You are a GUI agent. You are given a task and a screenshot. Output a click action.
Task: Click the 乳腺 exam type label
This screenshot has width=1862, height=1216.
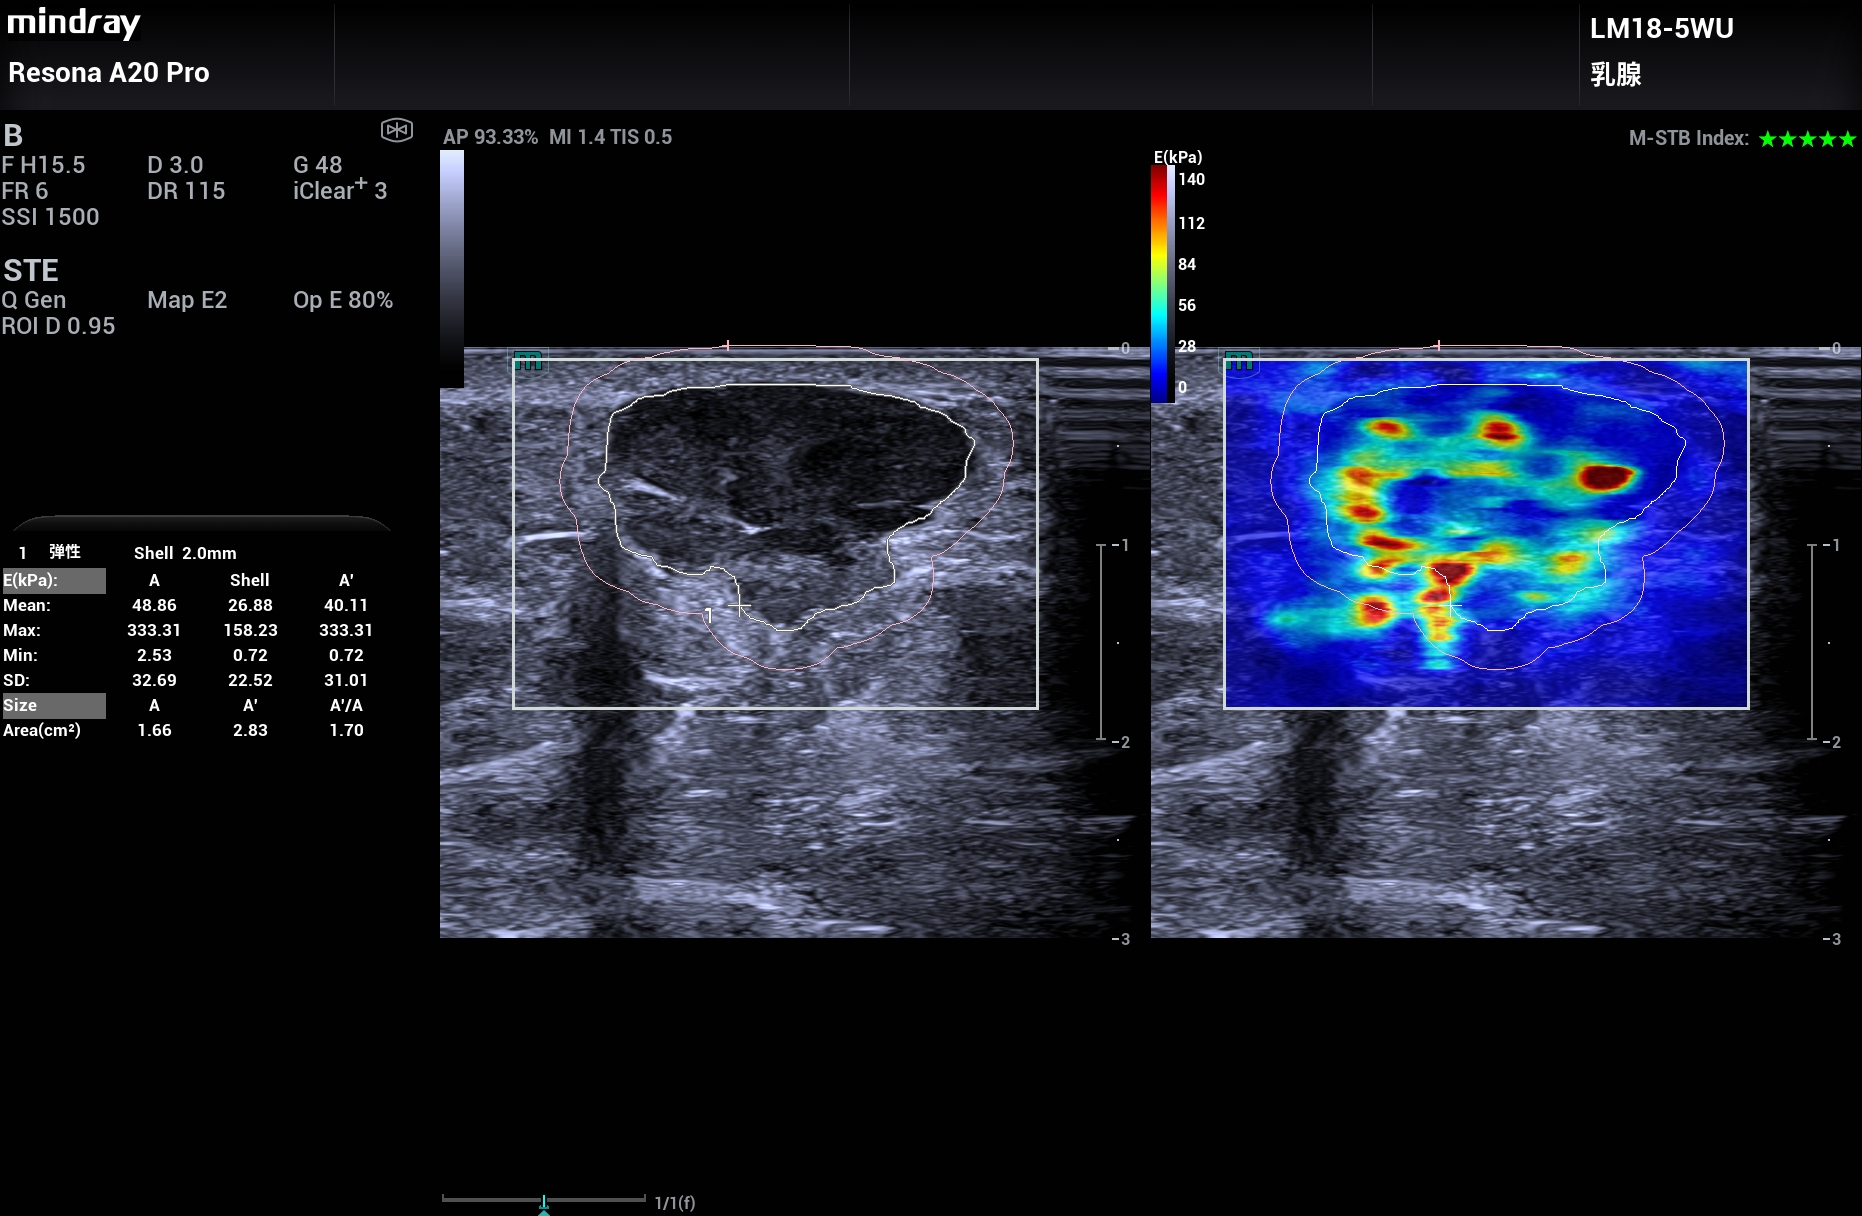pyautogui.click(x=1615, y=74)
